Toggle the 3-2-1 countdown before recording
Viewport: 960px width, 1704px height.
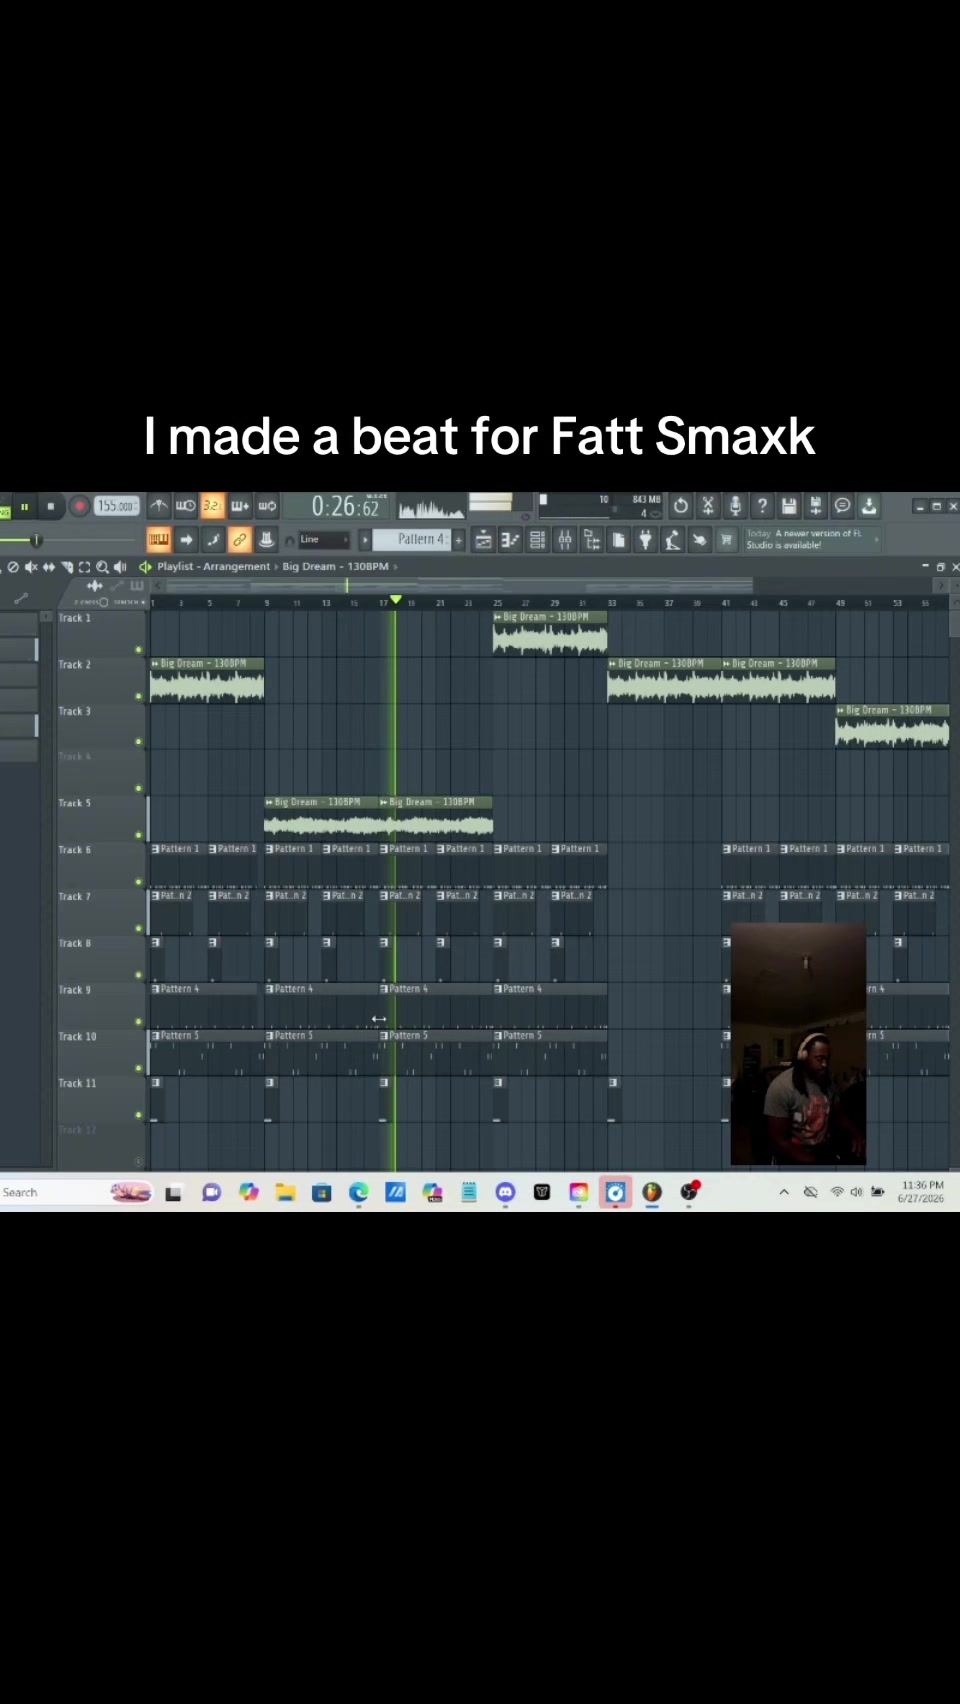(x=212, y=506)
